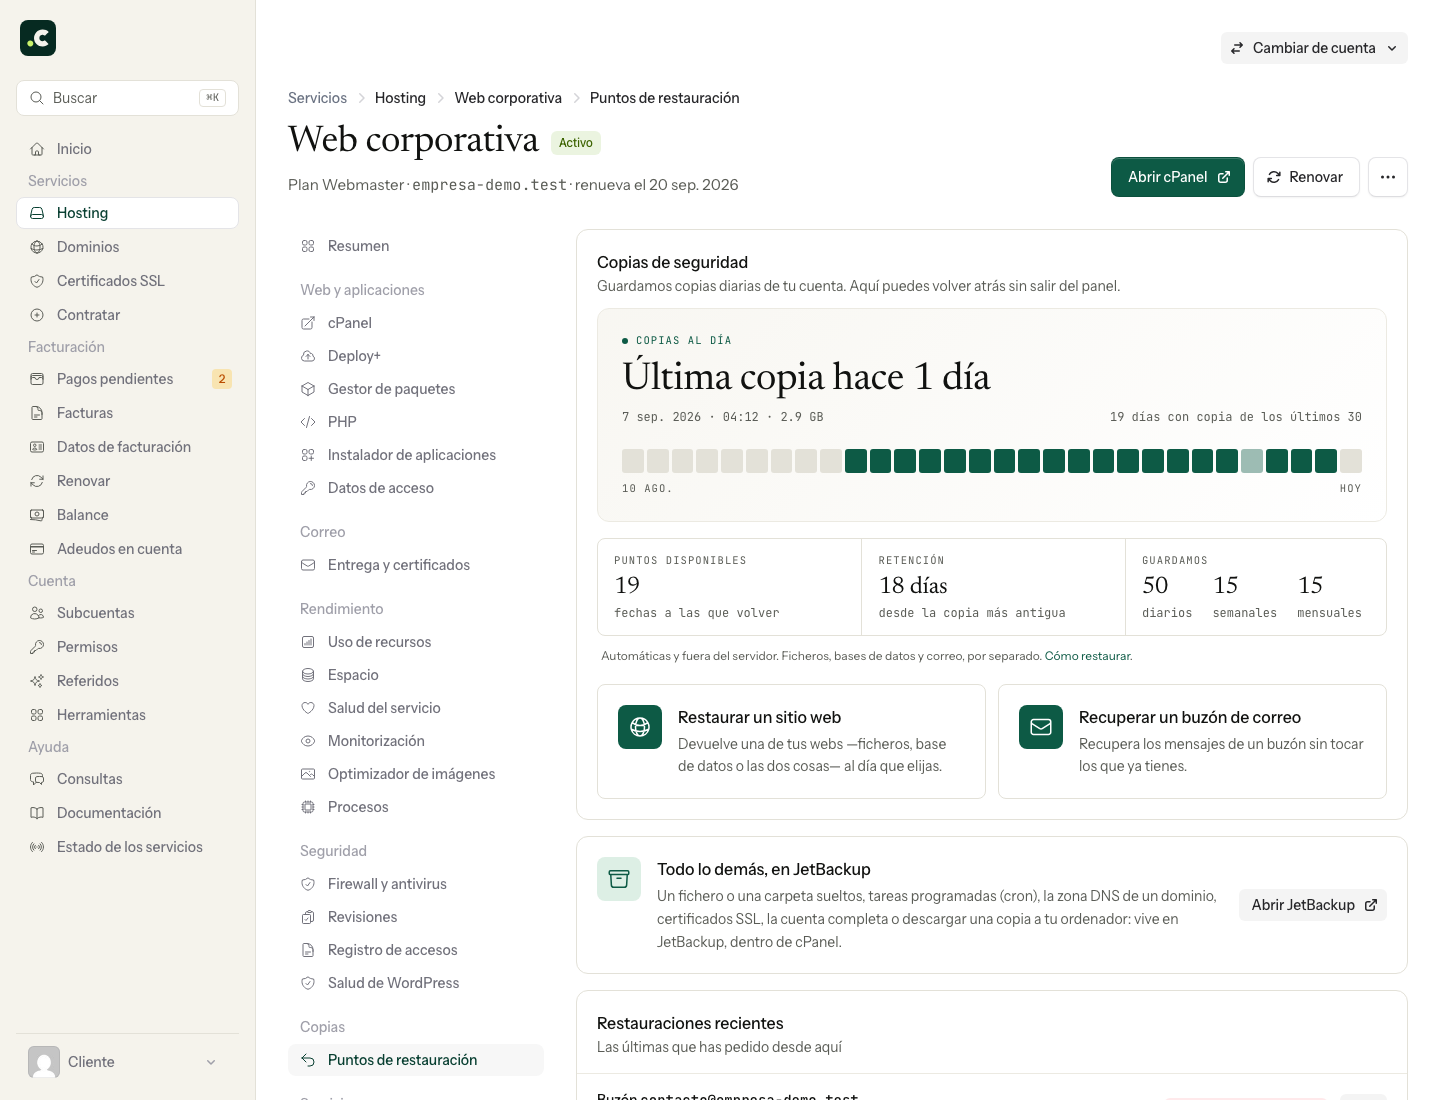Click the Gestor de paquetes box icon
Screen dimensions: 1440x1100
pos(308,389)
